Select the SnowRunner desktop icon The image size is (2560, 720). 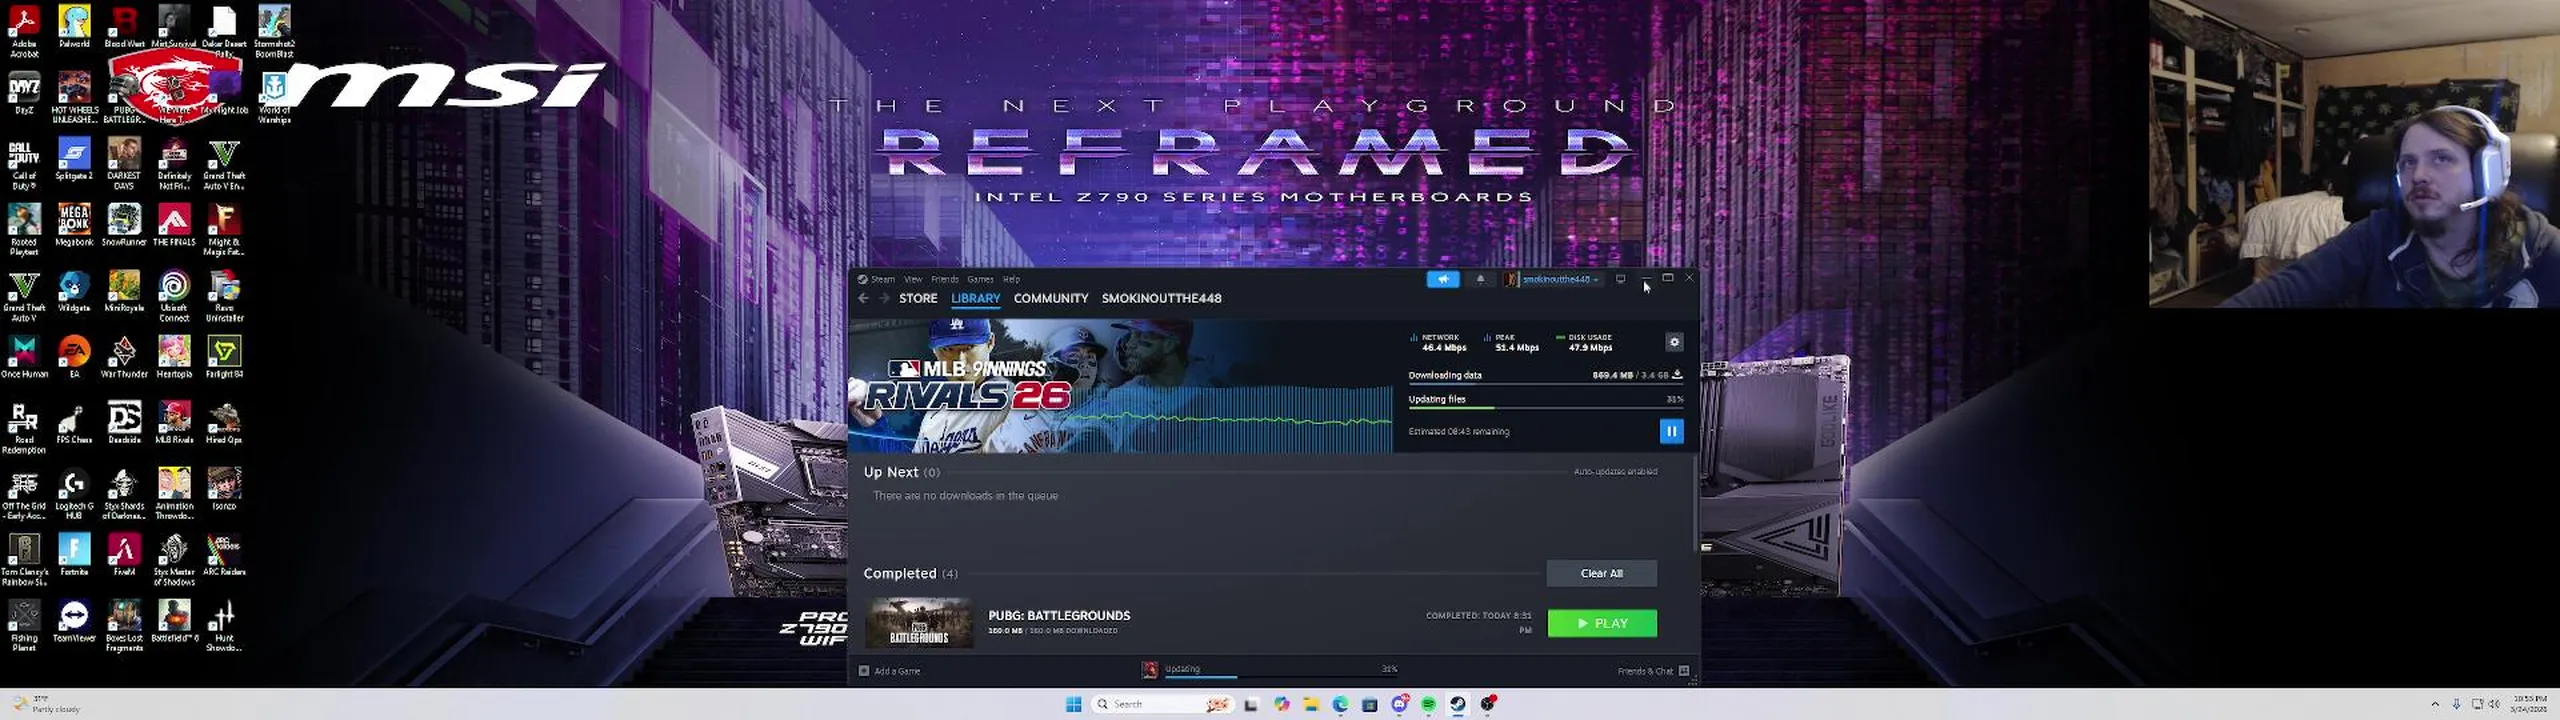(x=124, y=225)
